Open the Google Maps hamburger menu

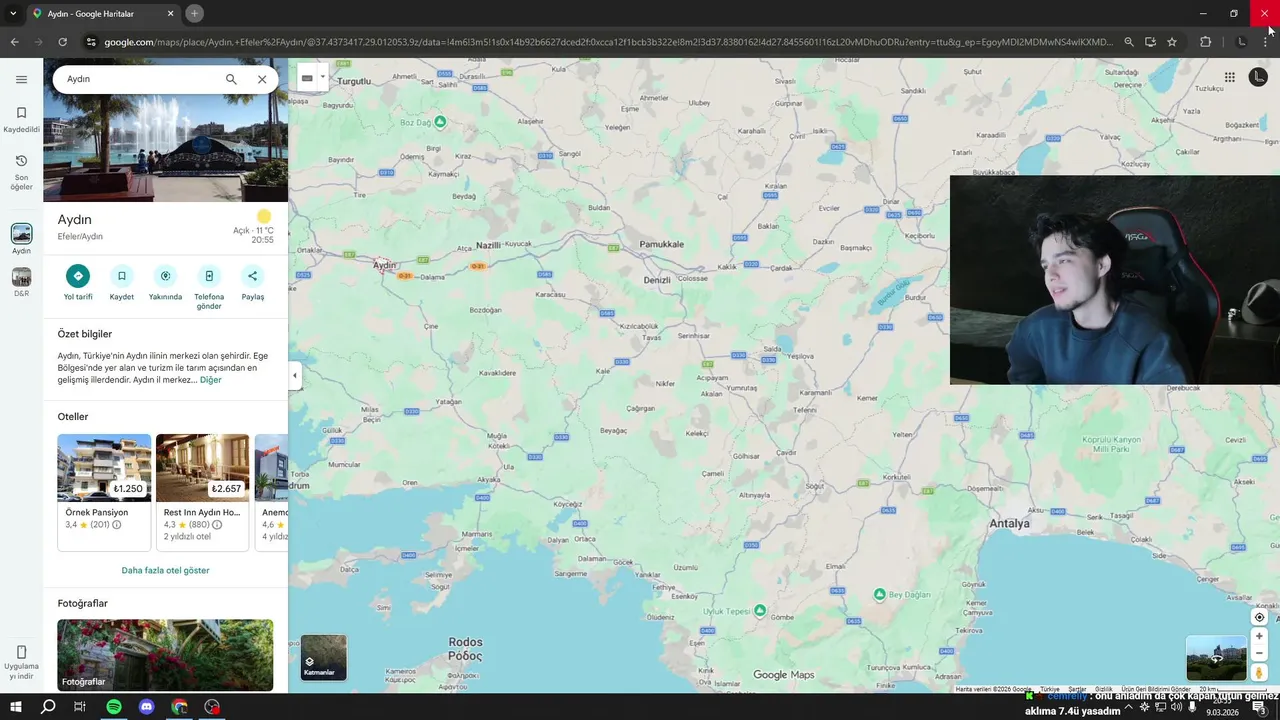[21, 79]
